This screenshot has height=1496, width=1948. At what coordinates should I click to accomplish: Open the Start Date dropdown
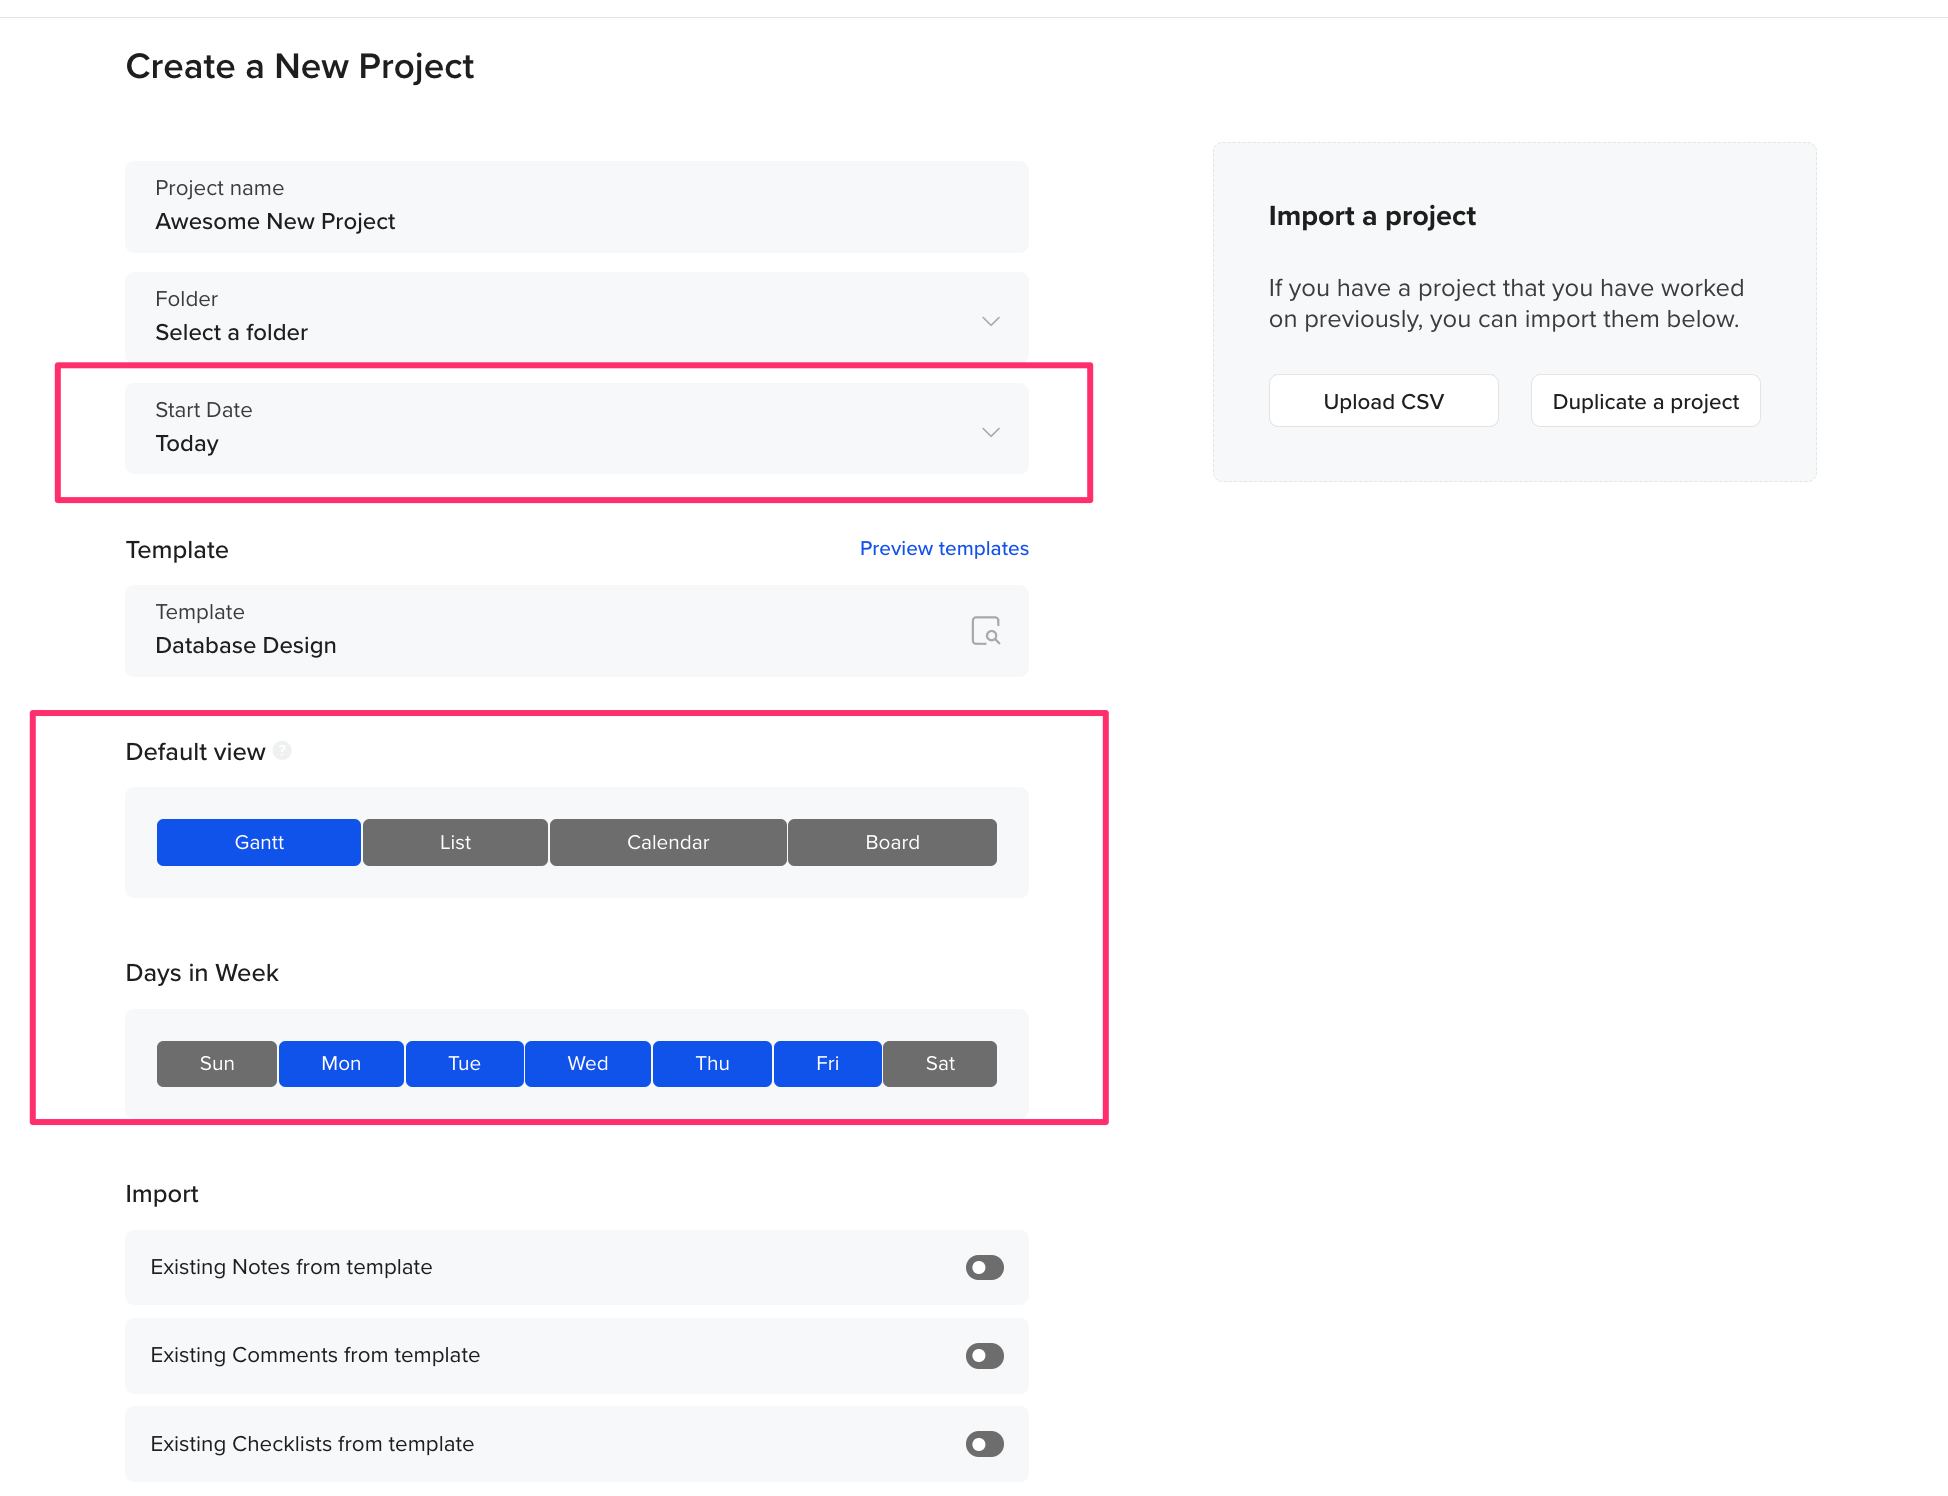point(576,430)
